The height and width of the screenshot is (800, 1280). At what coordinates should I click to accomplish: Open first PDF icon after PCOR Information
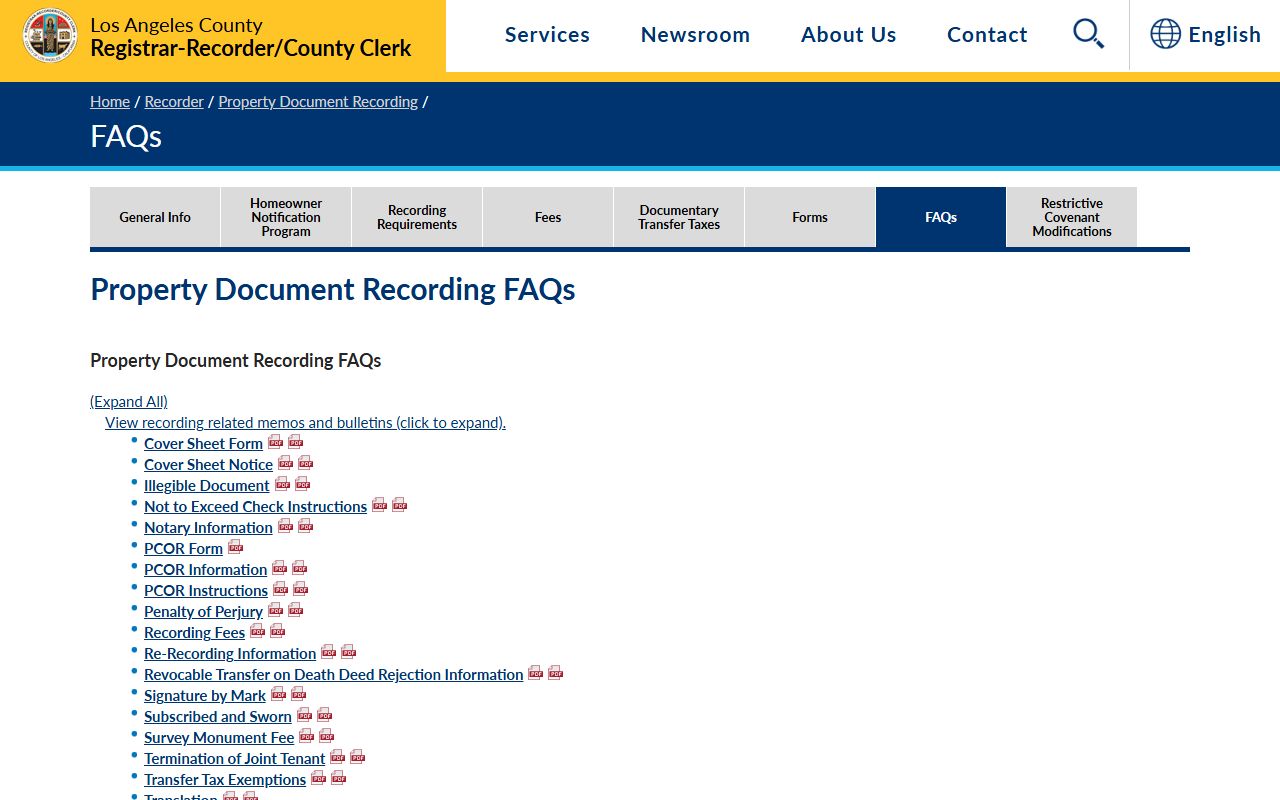279,568
